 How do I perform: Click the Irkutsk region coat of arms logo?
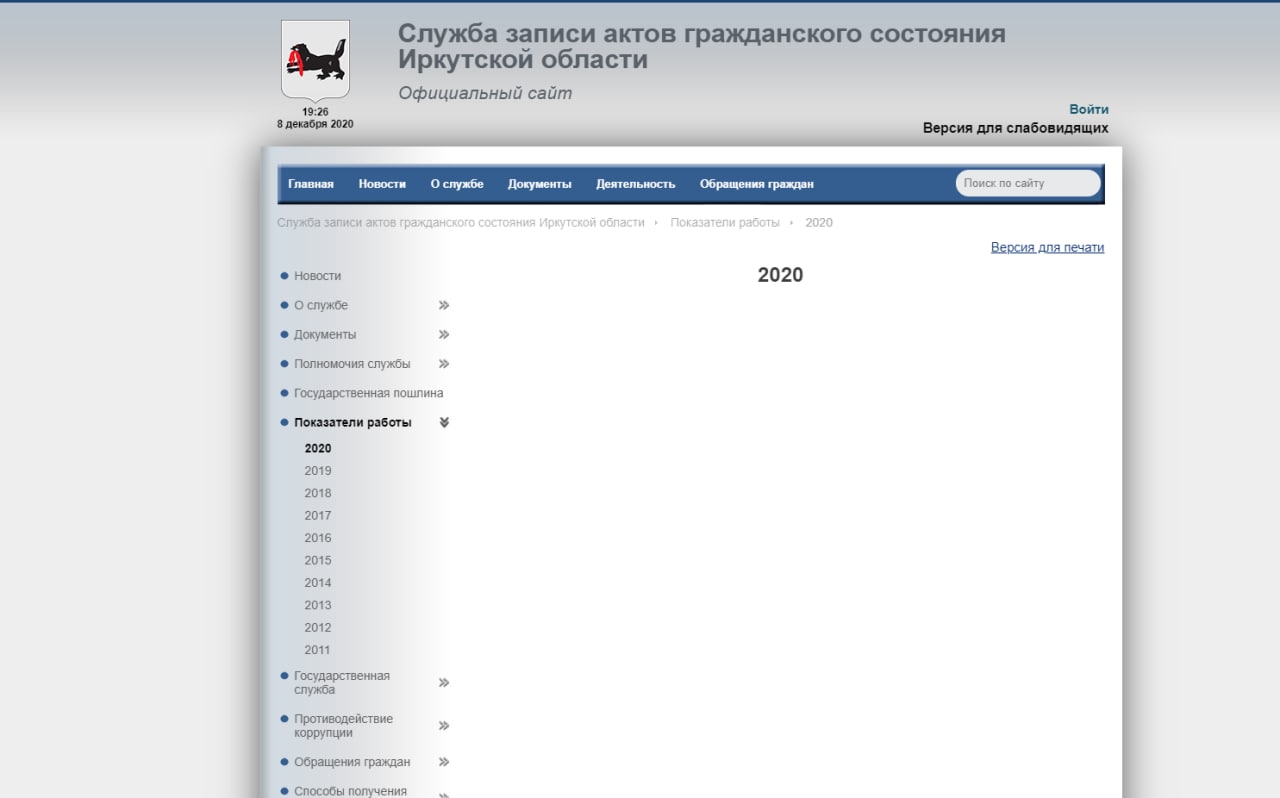[x=315, y=60]
